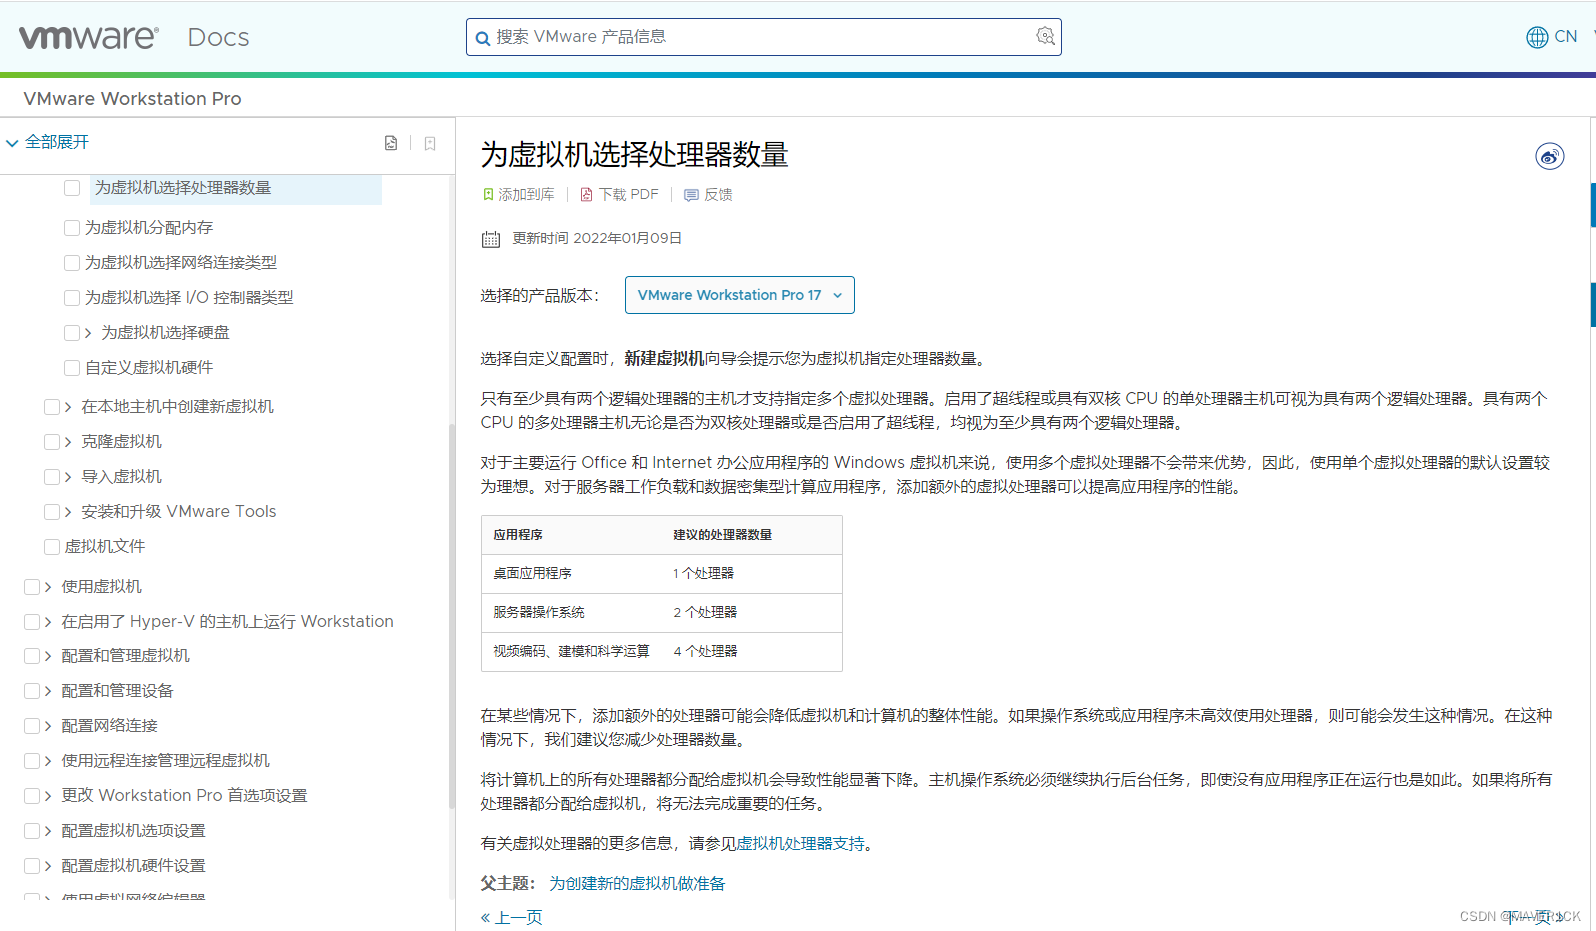Tick the 虚拟机文件 checkbox

click(52, 547)
